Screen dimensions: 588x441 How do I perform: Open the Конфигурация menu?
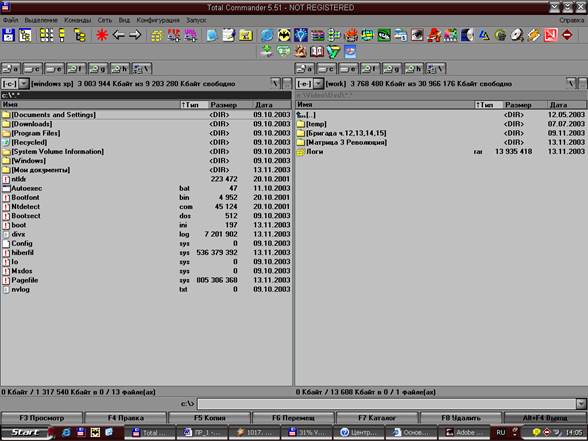(158, 20)
